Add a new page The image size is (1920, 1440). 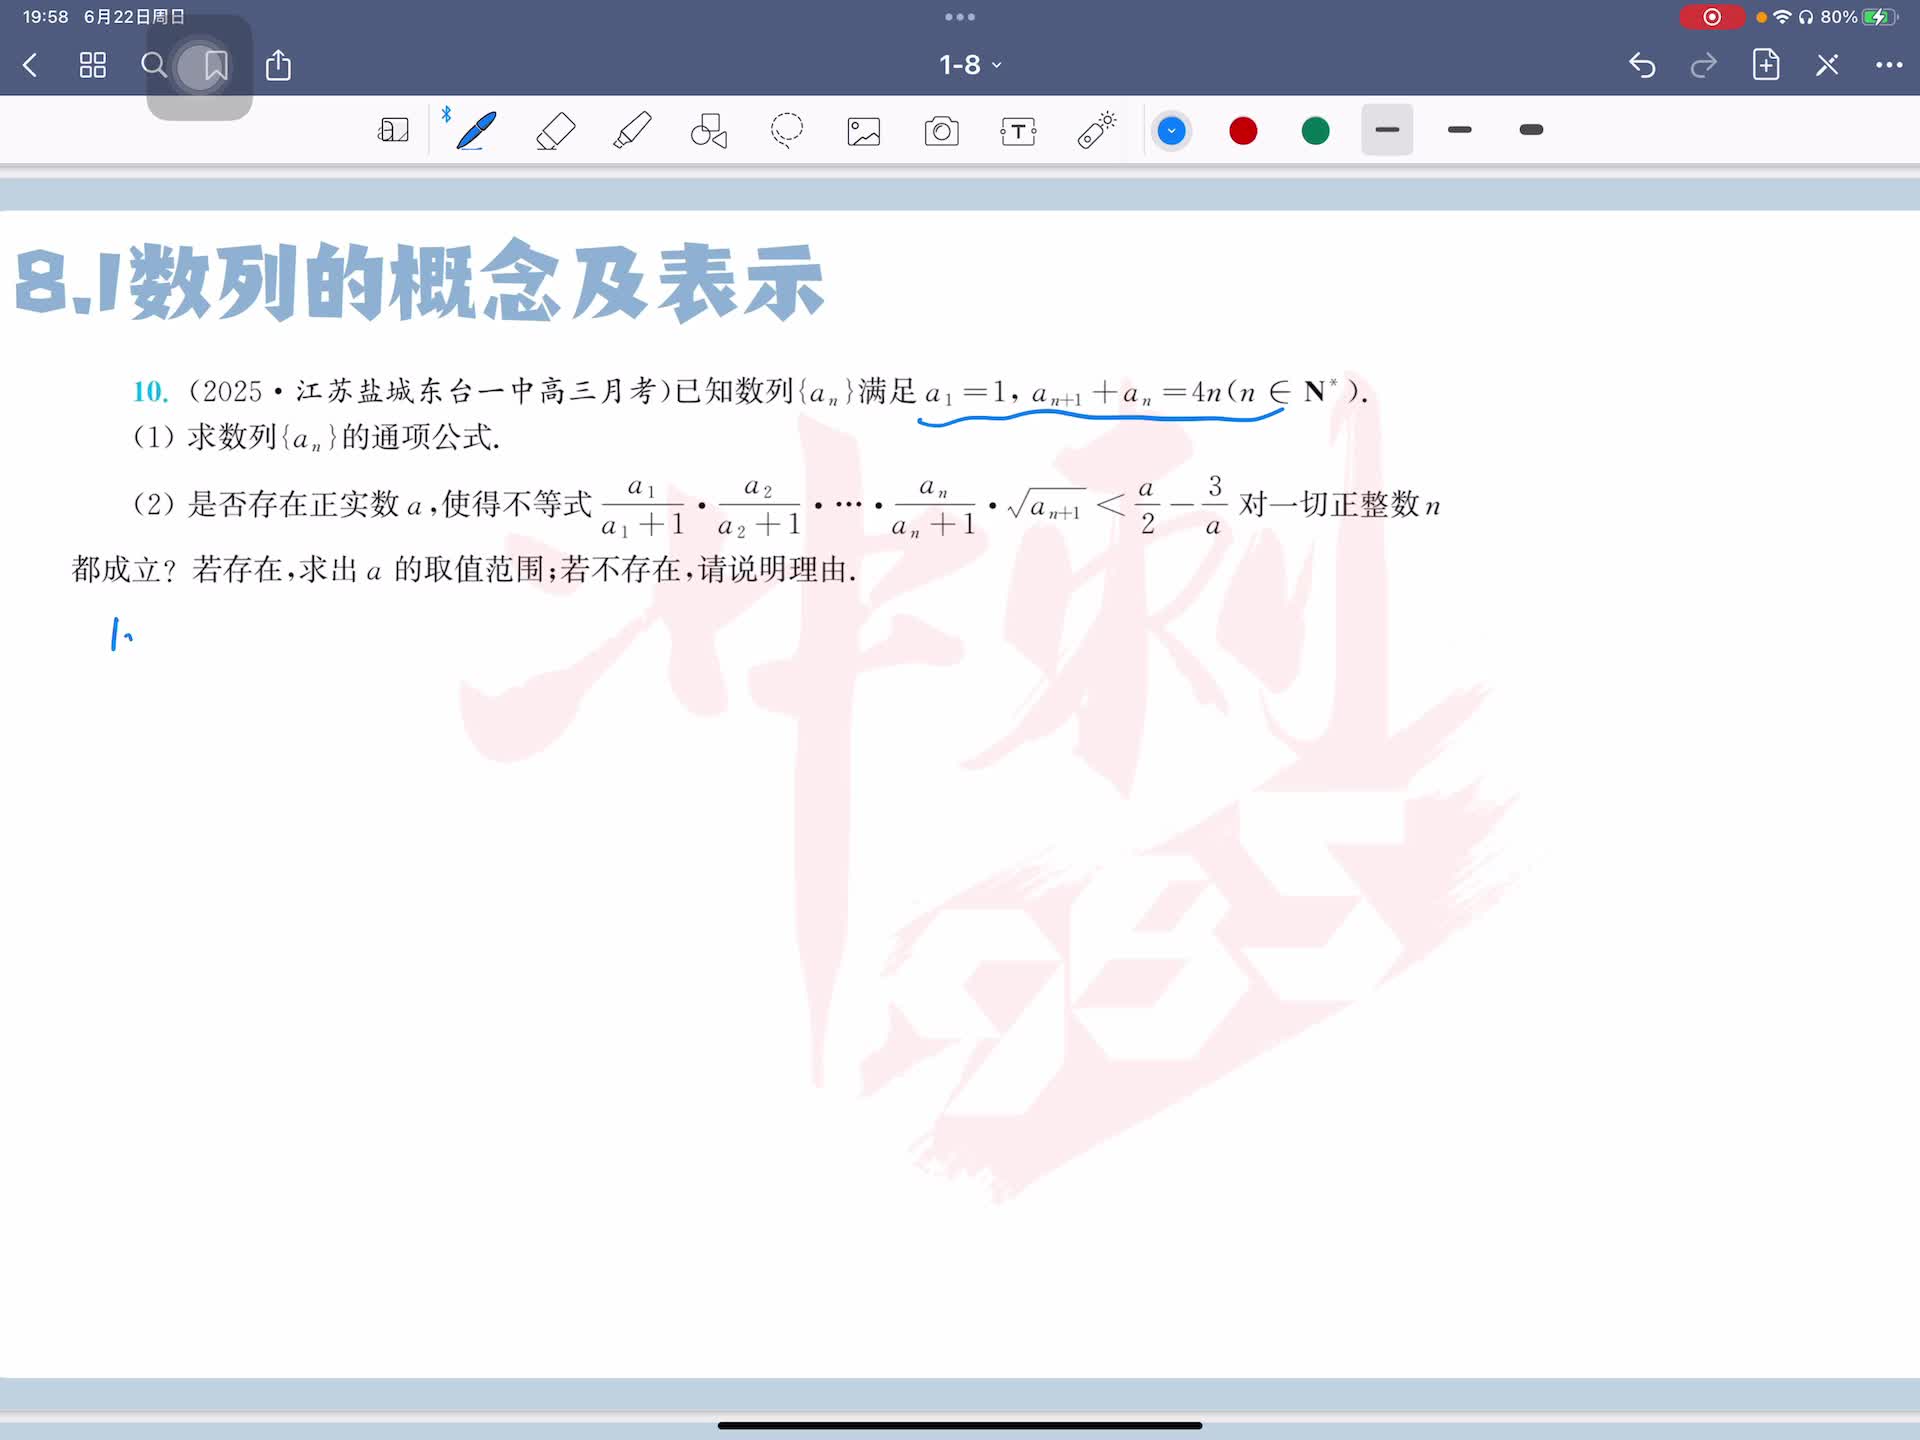1766,65
